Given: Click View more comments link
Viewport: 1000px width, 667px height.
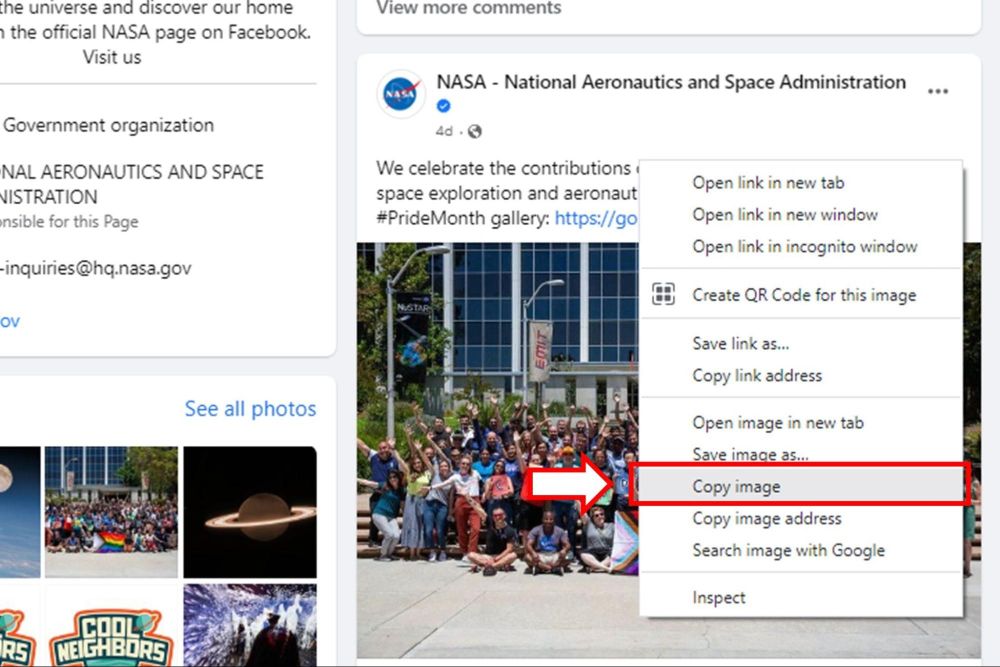Looking at the screenshot, I should pos(469,8).
